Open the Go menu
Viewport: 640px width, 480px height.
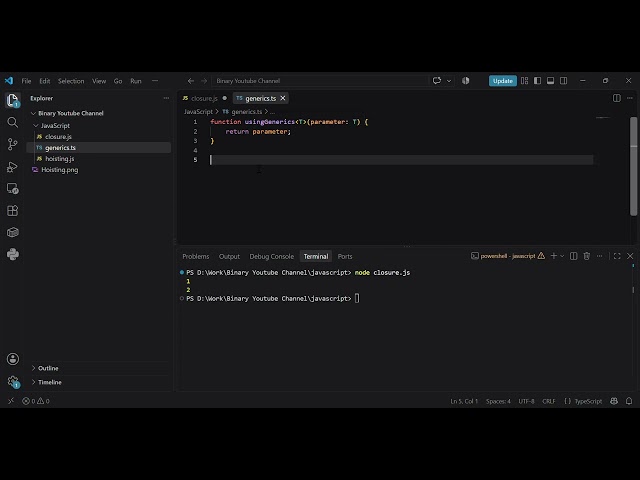pyautogui.click(x=118, y=81)
